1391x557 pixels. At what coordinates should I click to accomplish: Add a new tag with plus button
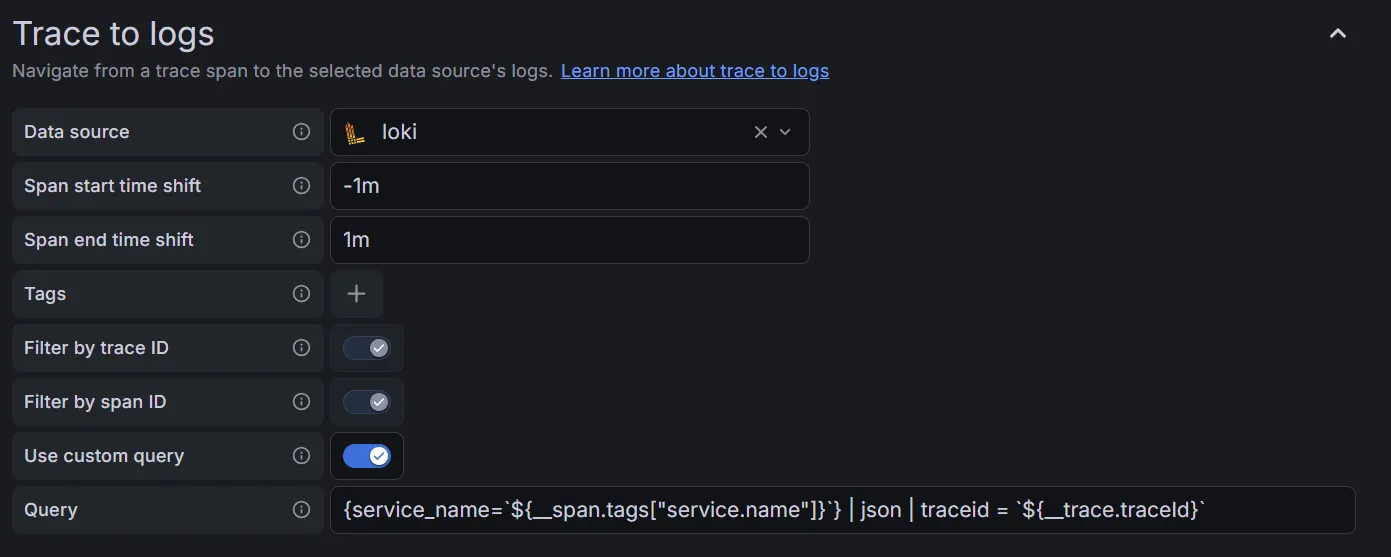click(356, 294)
